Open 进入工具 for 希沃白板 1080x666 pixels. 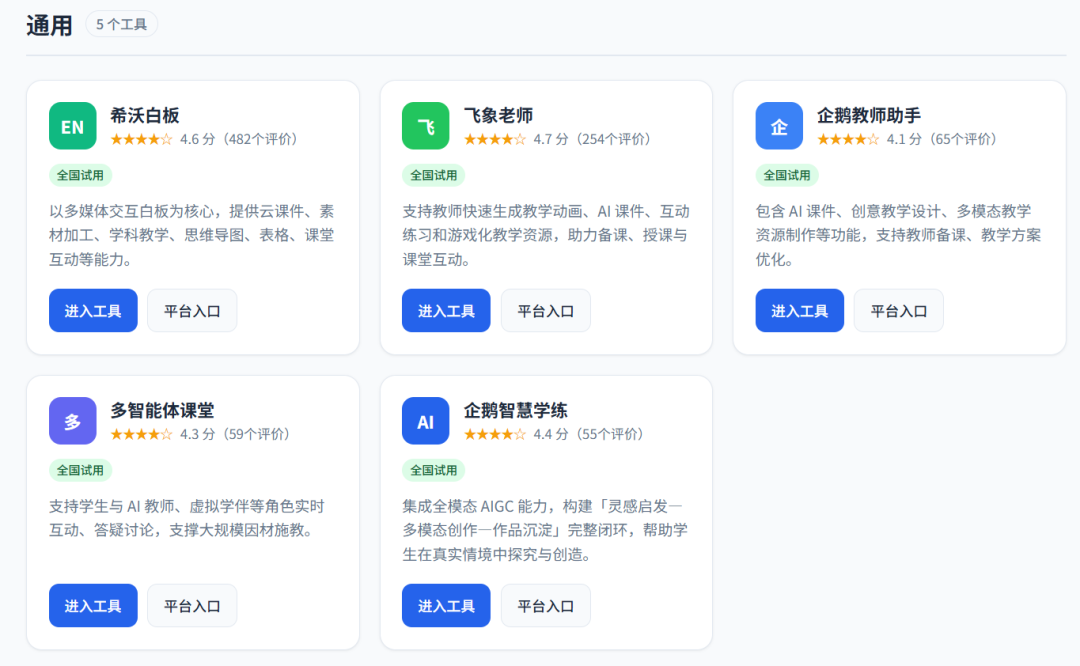[x=93, y=311]
